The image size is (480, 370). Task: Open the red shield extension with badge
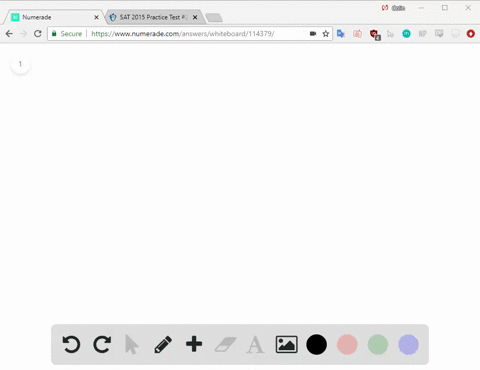click(375, 34)
